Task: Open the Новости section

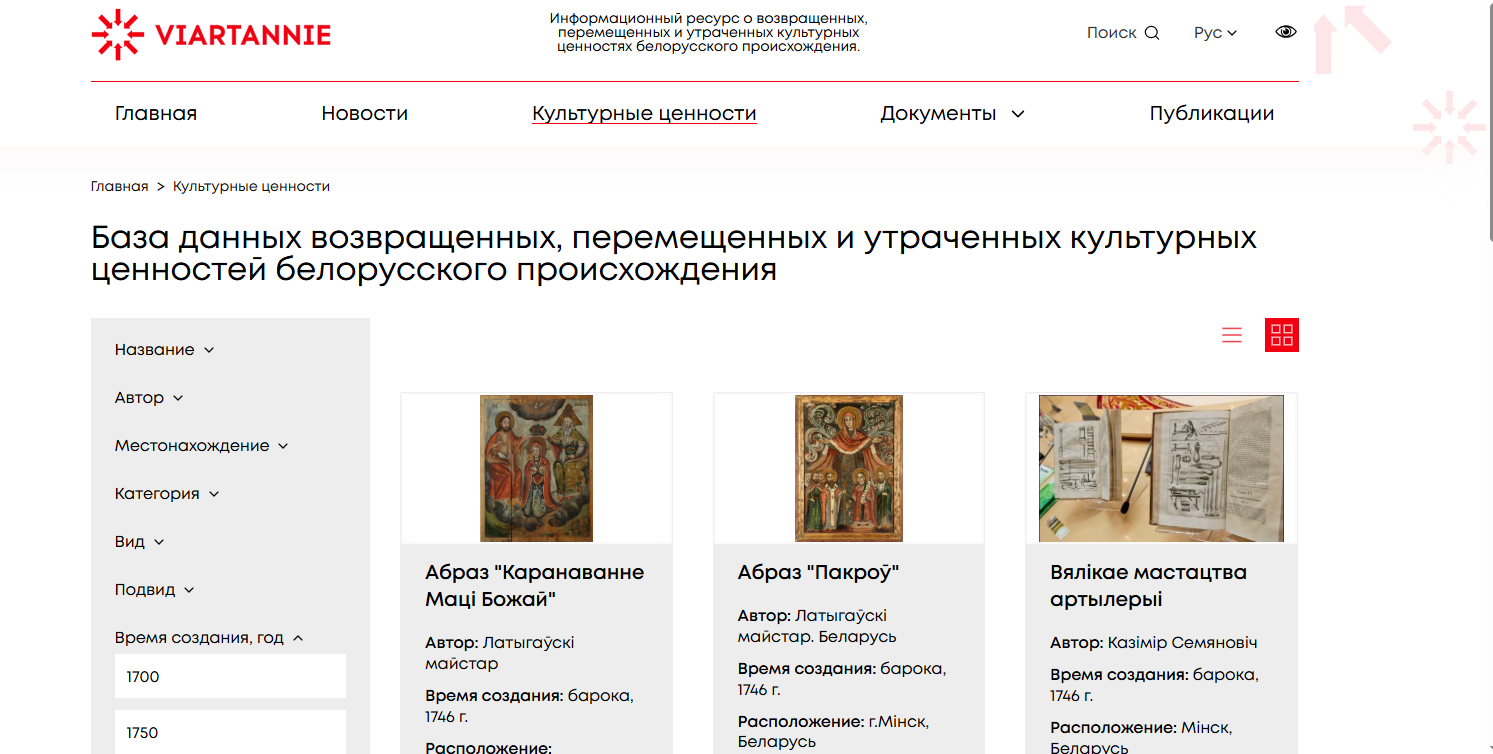Action: click(x=364, y=113)
